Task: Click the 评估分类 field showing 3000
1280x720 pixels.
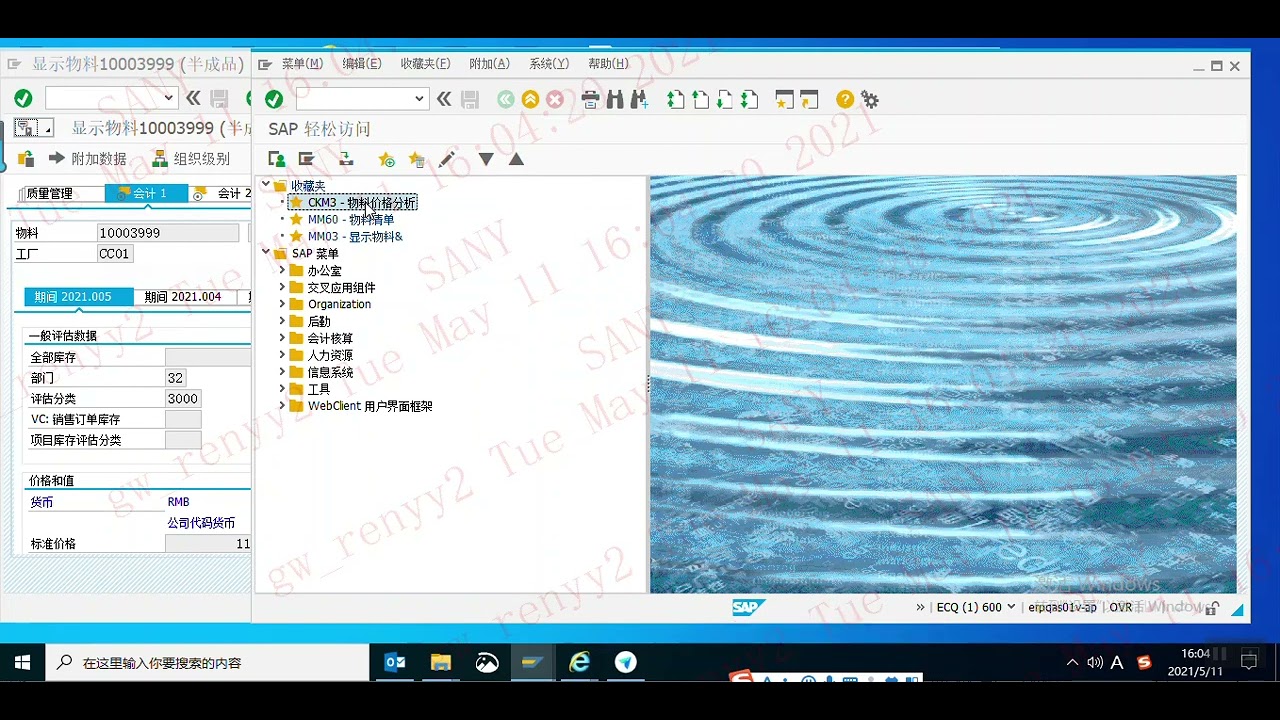Action: coord(183,398)
